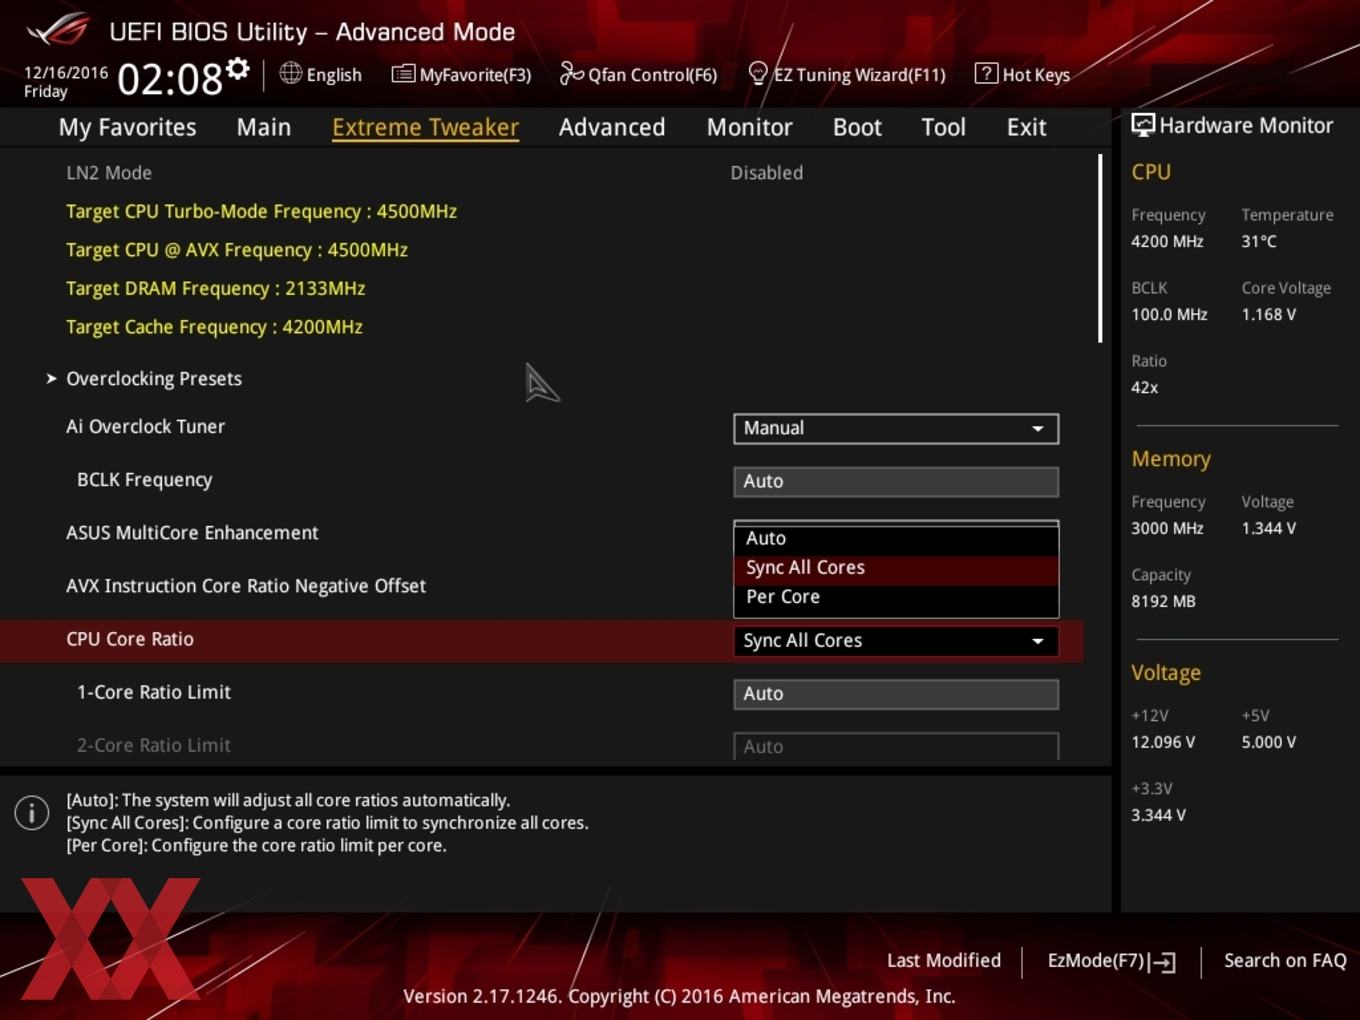Click the Qfan Control fan icon
This screenshot has height=1020, width=1360.
[571, 73]
